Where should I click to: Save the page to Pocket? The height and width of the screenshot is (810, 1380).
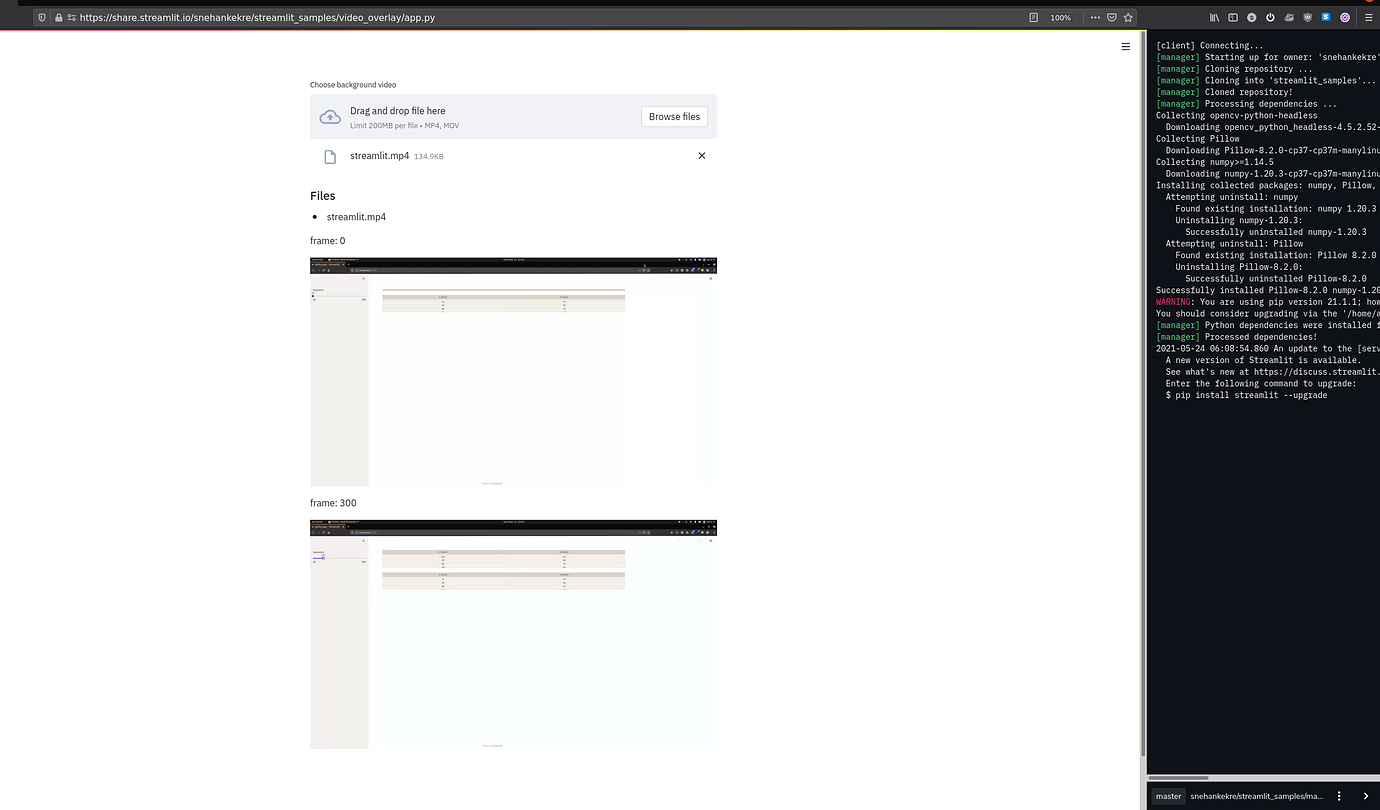coord(1112,17)
